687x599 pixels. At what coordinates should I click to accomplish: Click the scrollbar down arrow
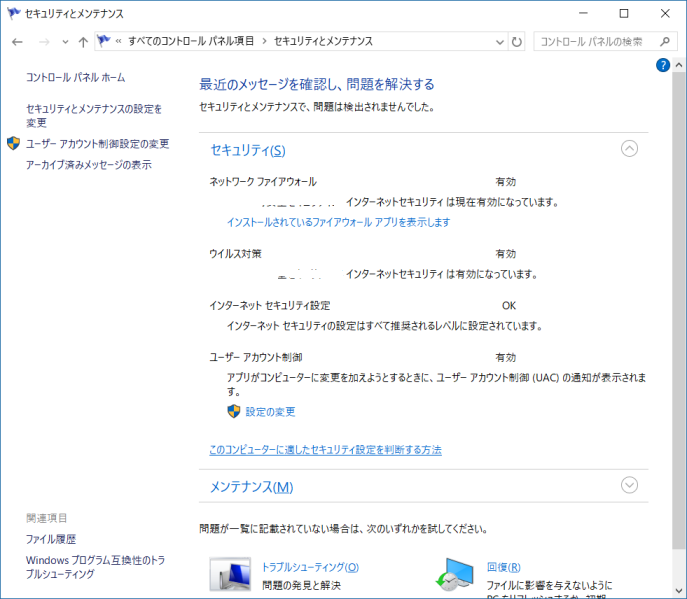pyautogui.click(x=679, y=590)
